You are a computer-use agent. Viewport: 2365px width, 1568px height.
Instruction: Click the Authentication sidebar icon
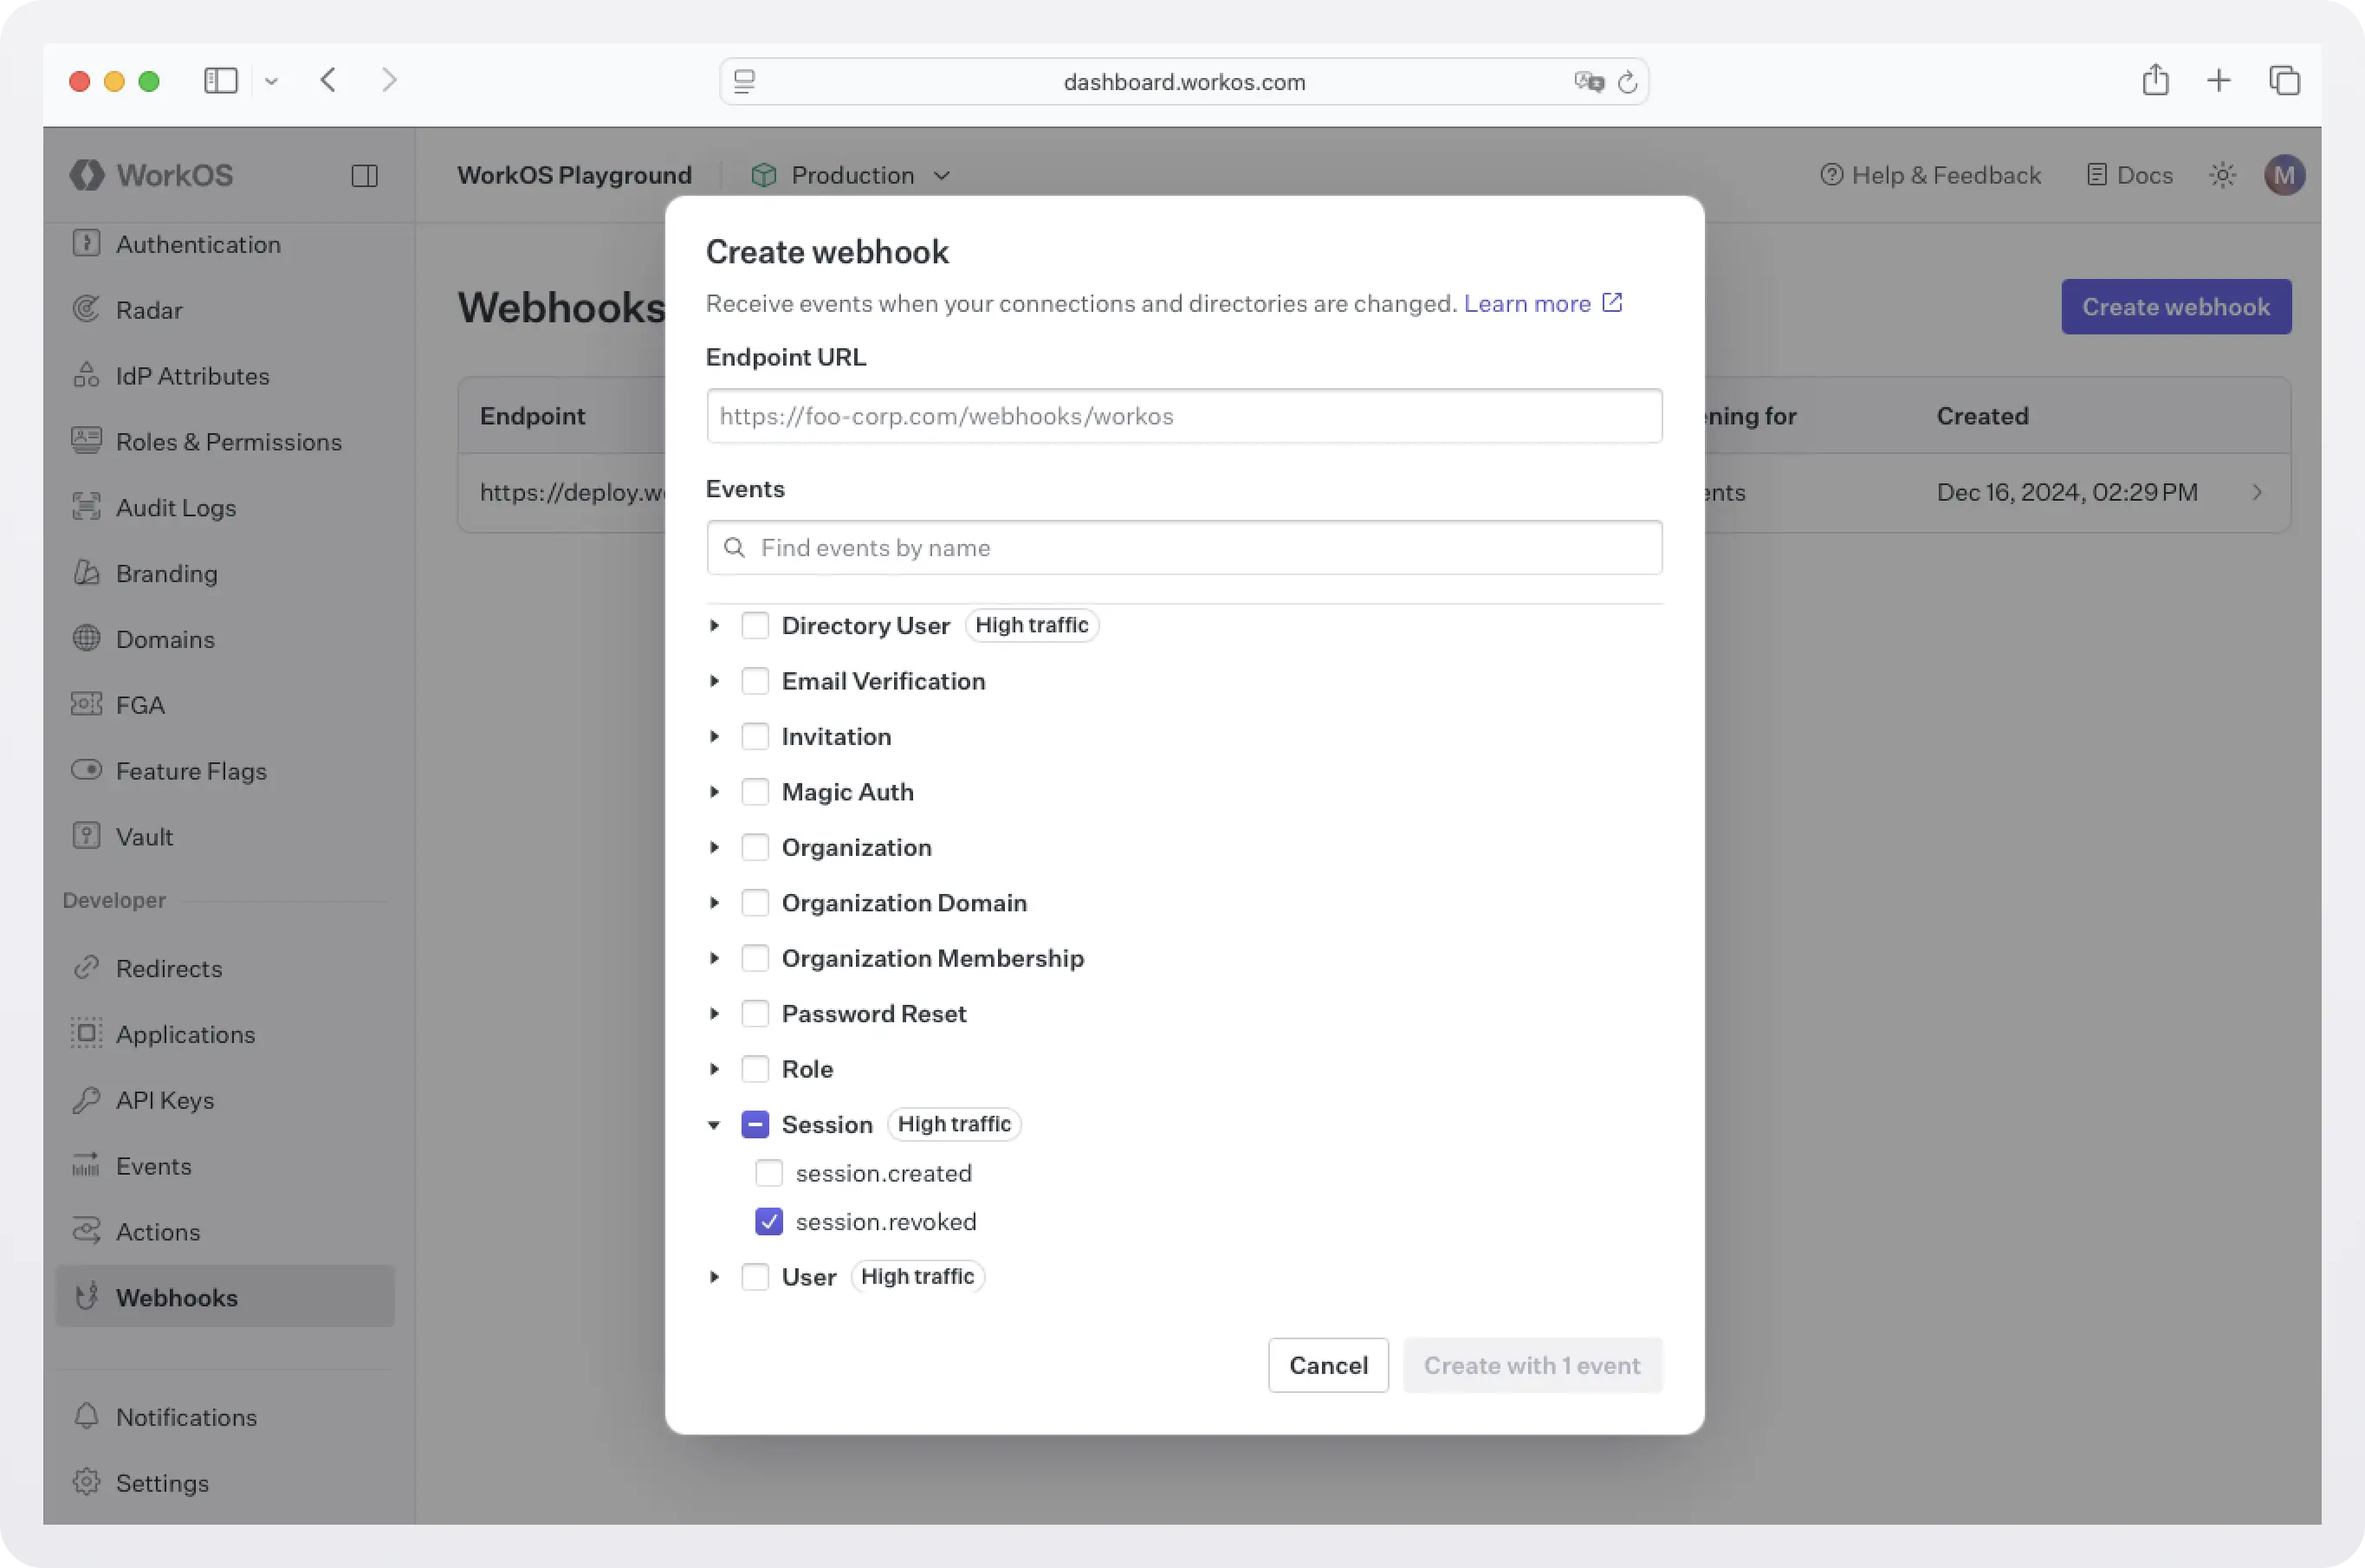point(87,244)
